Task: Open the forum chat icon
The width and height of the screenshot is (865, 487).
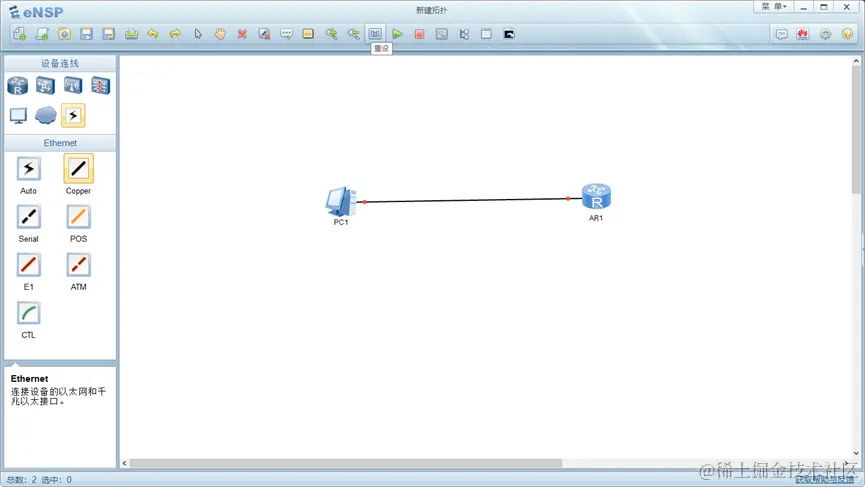Action: (781, 34)
